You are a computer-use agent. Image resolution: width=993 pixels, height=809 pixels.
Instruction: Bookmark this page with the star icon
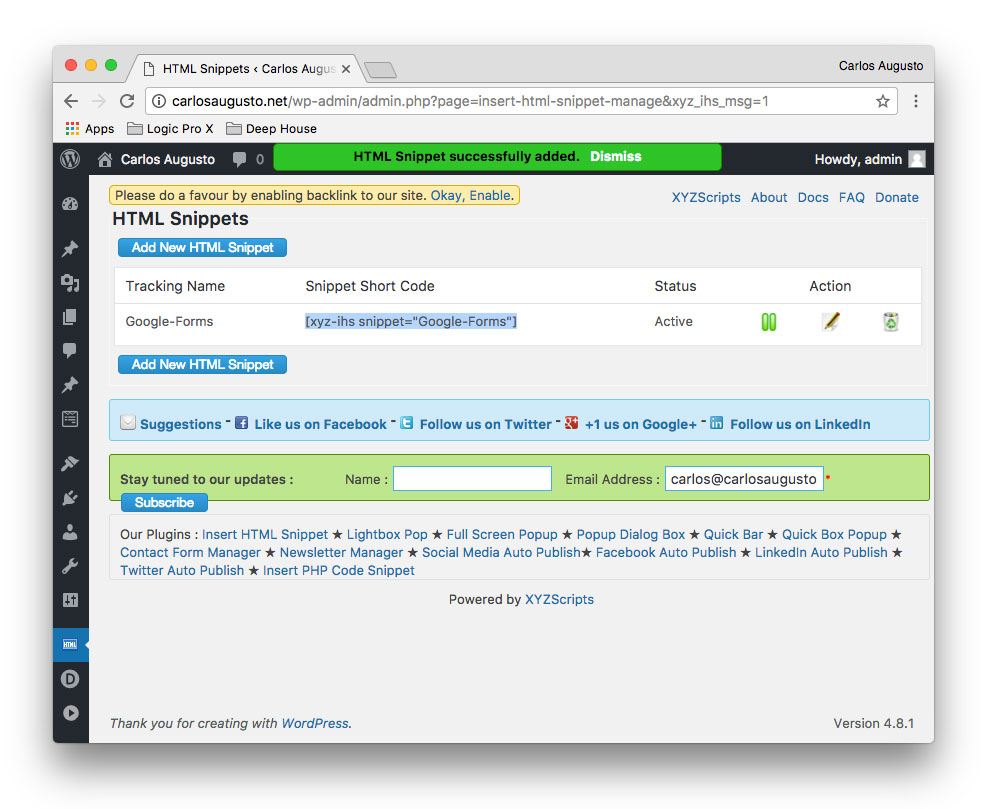883,101
